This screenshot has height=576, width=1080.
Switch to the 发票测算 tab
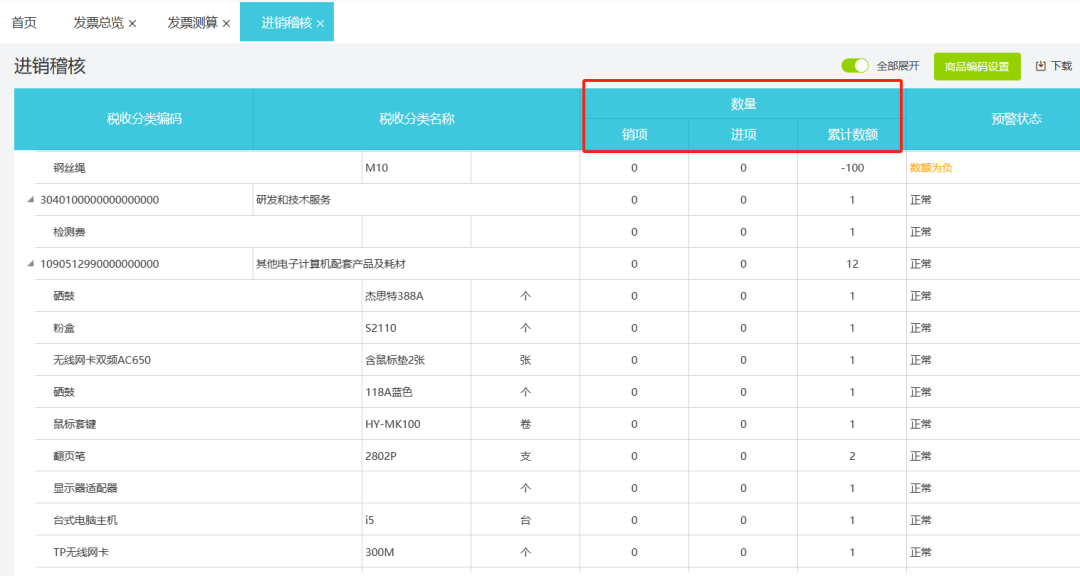[x=192, y=23]
